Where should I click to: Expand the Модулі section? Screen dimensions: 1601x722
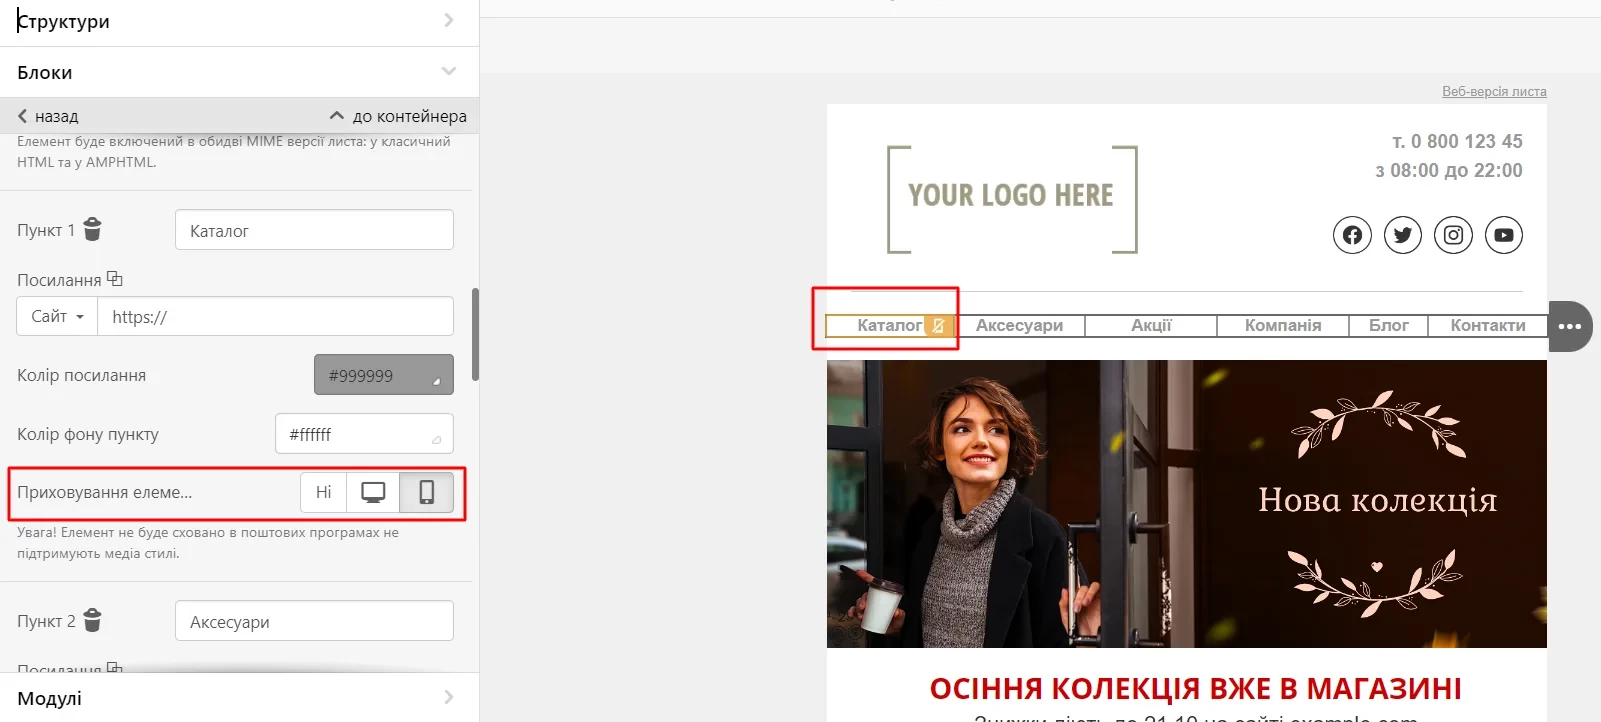[x=239, y=698]
